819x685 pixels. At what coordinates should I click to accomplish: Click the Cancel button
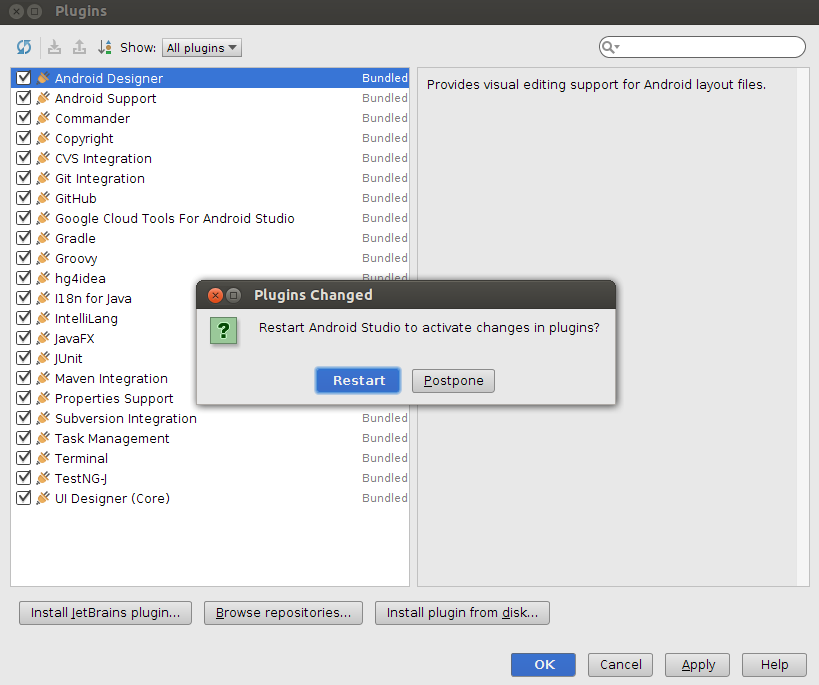(x=621, y=665)
